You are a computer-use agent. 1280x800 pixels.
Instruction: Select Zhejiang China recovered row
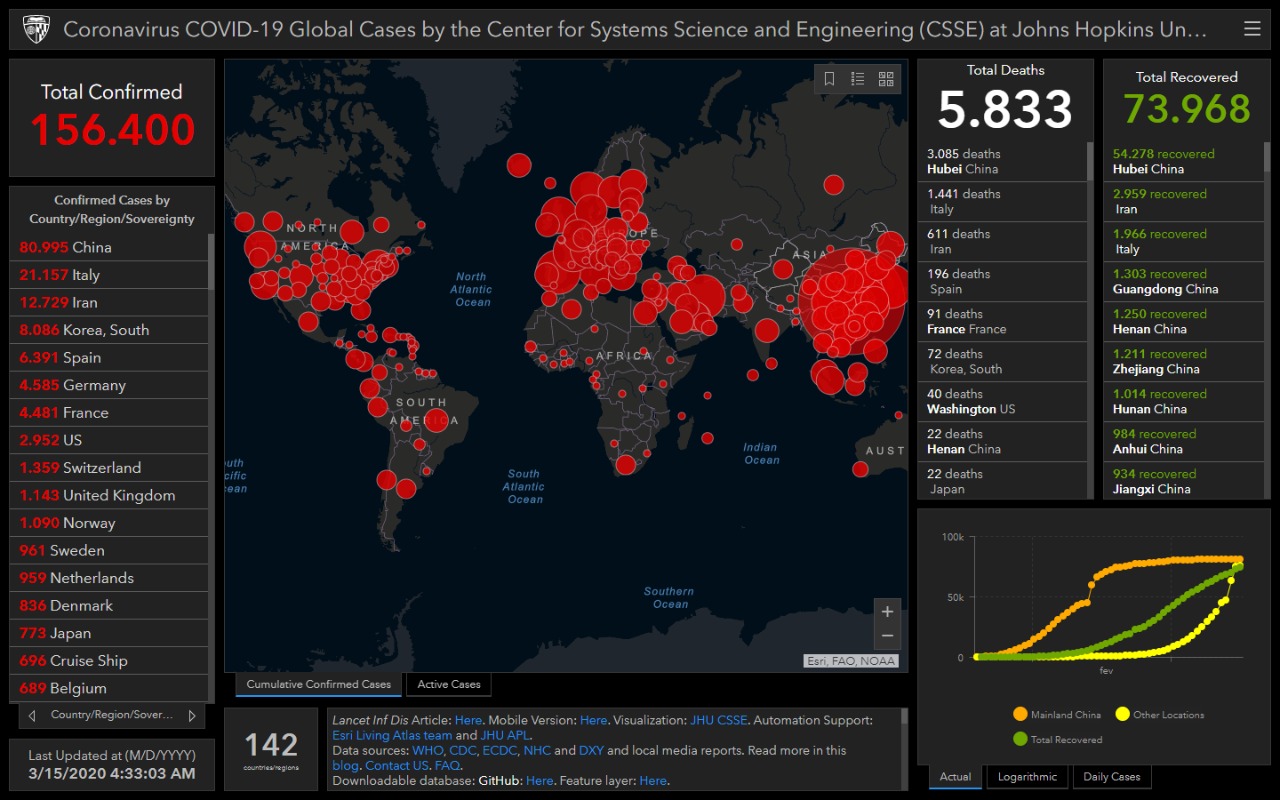pos(1184,361)
